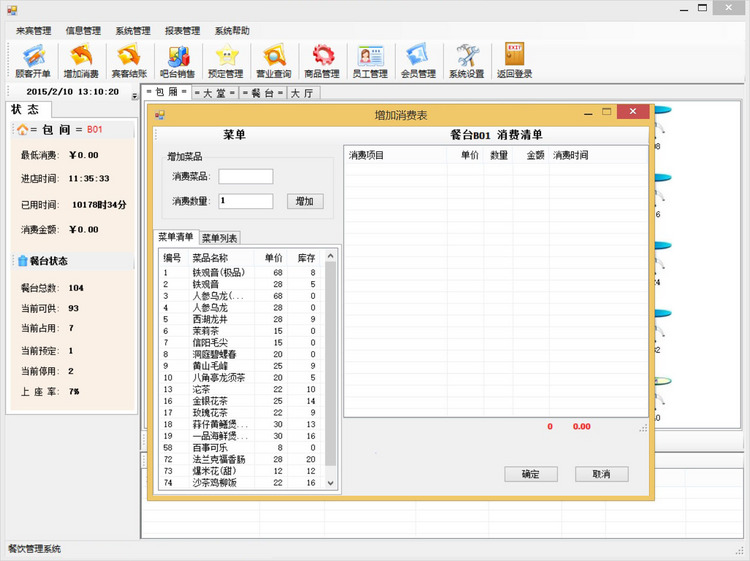750x561 pixels.
Task: Click the 增加 button
Action: pos(305,201)
